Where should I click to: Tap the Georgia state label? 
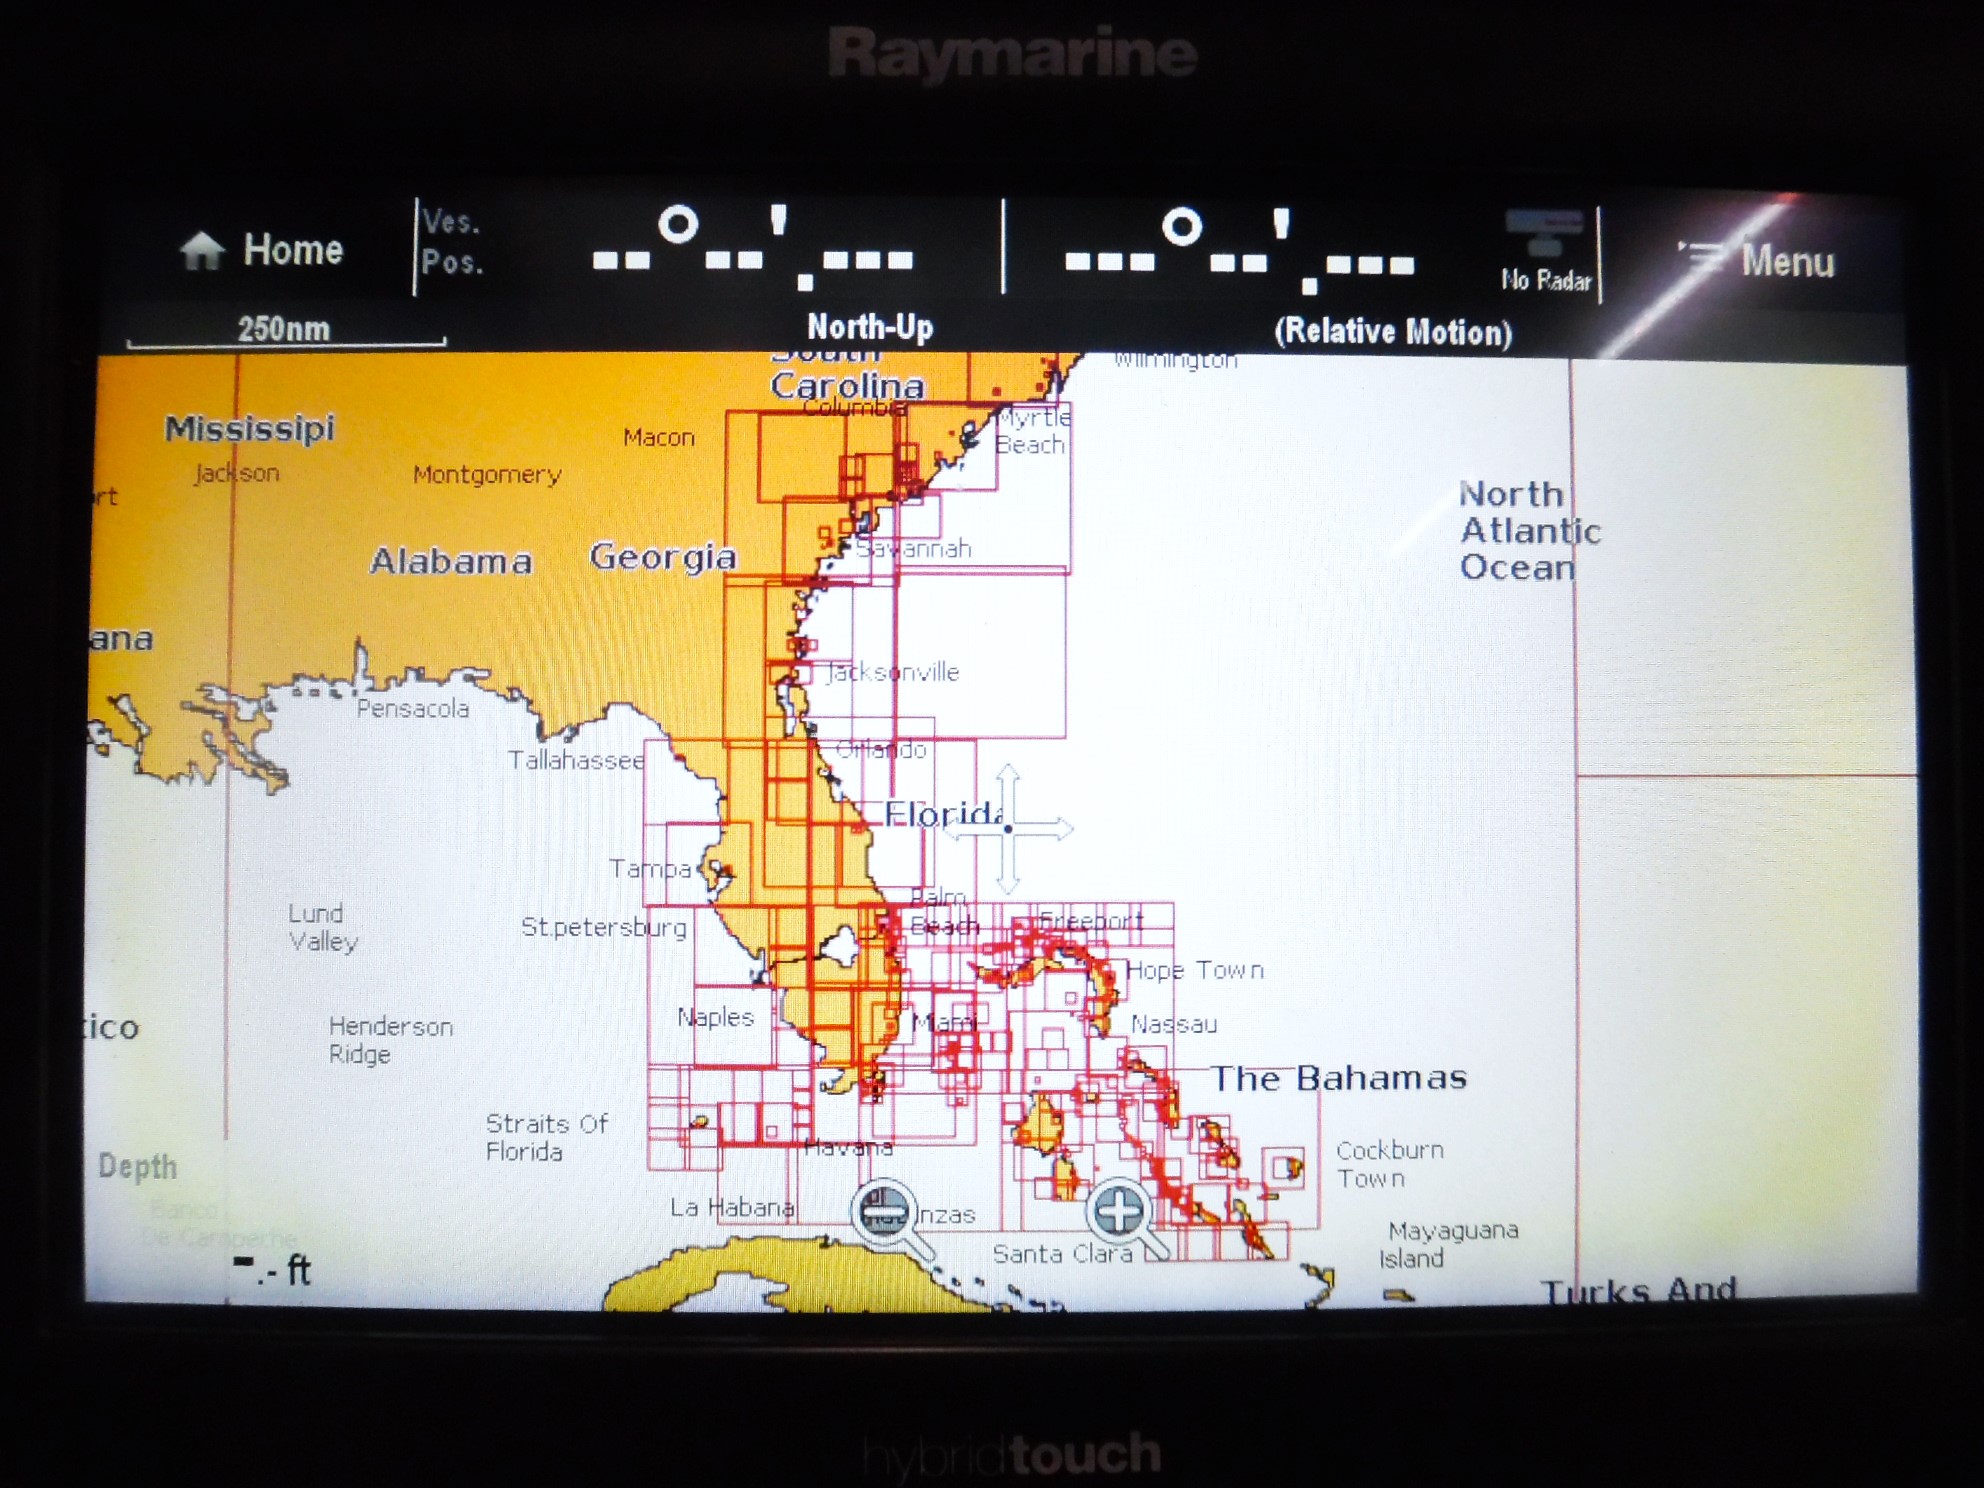663,557
